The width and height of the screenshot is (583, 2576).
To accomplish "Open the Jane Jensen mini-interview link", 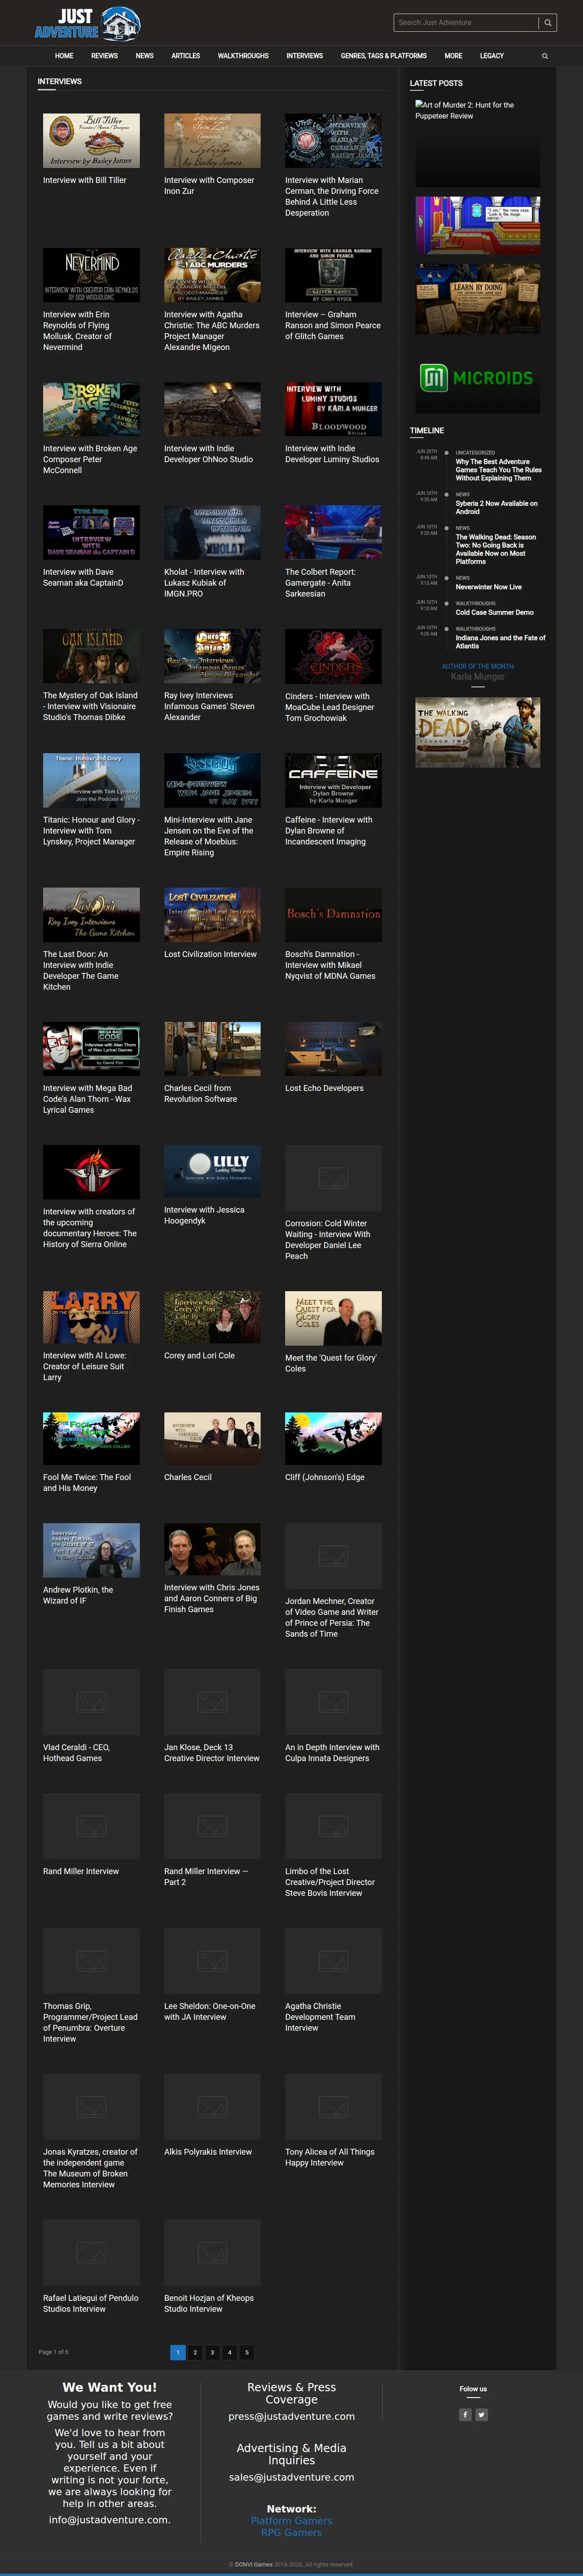I will [209, 836].
